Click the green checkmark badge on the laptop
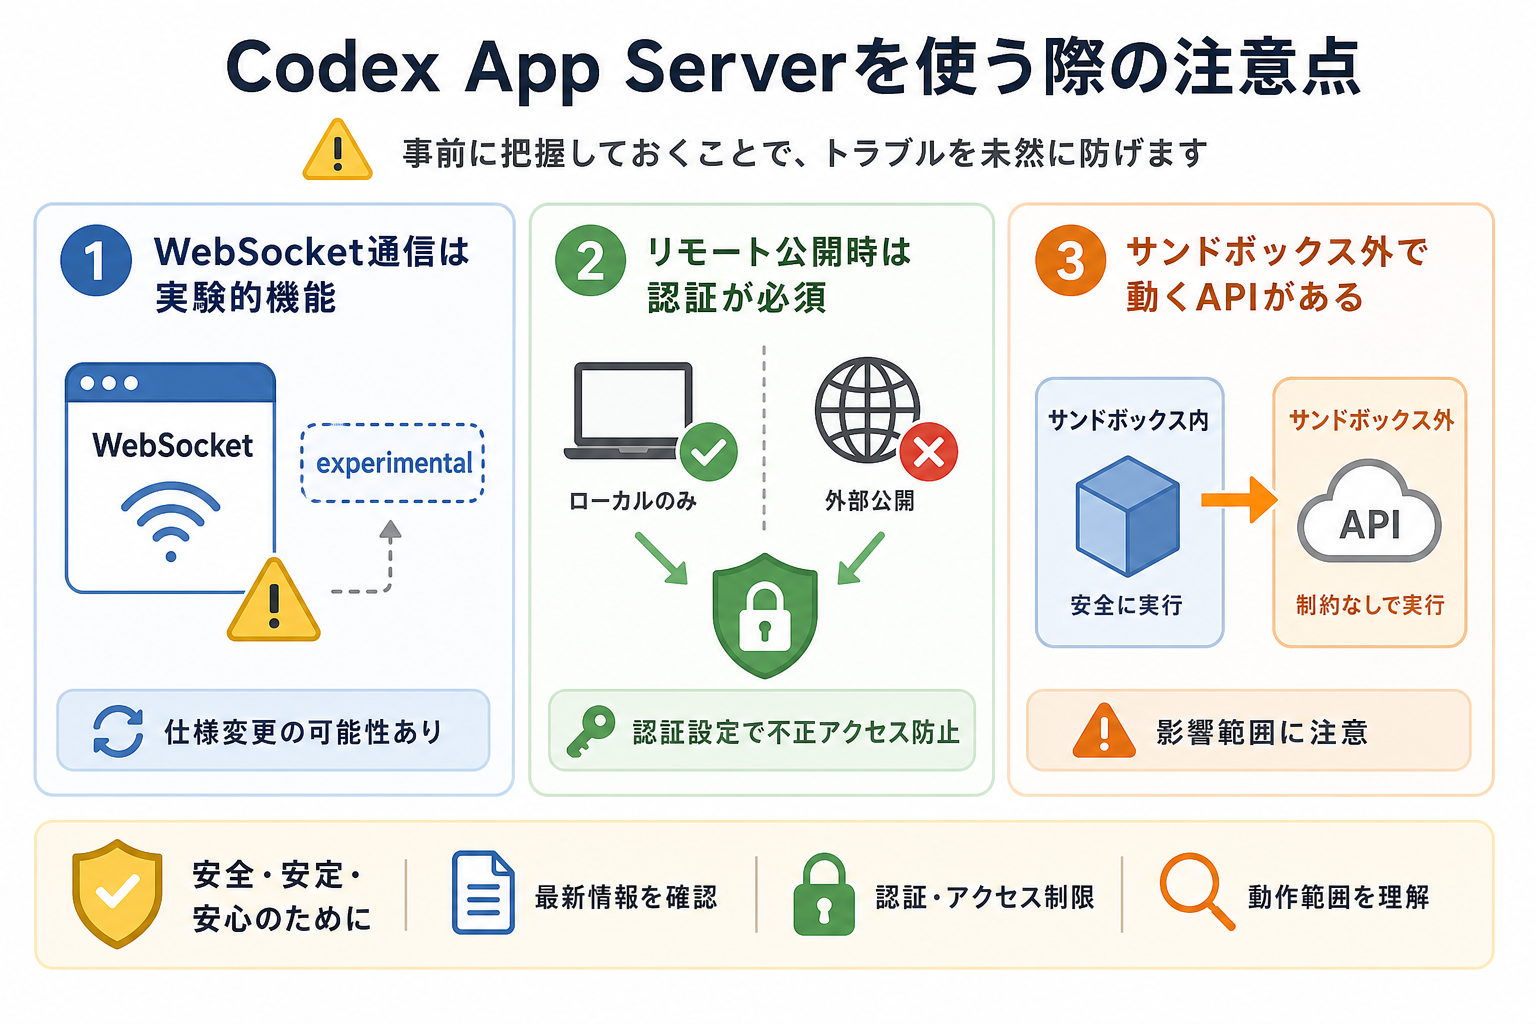Viewport: 1536px width, 1024px height. point(708,452)
